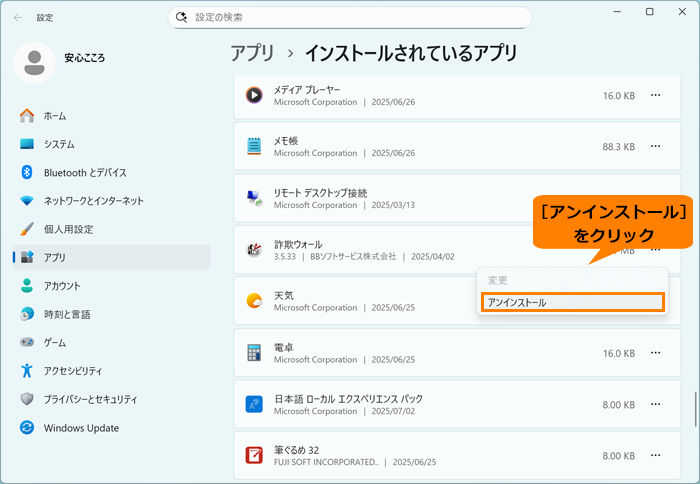Click 8.00 KB size of 筆ぐるめ 32
Viewport: 700px width, 484px height.
(x=618, y=456)
